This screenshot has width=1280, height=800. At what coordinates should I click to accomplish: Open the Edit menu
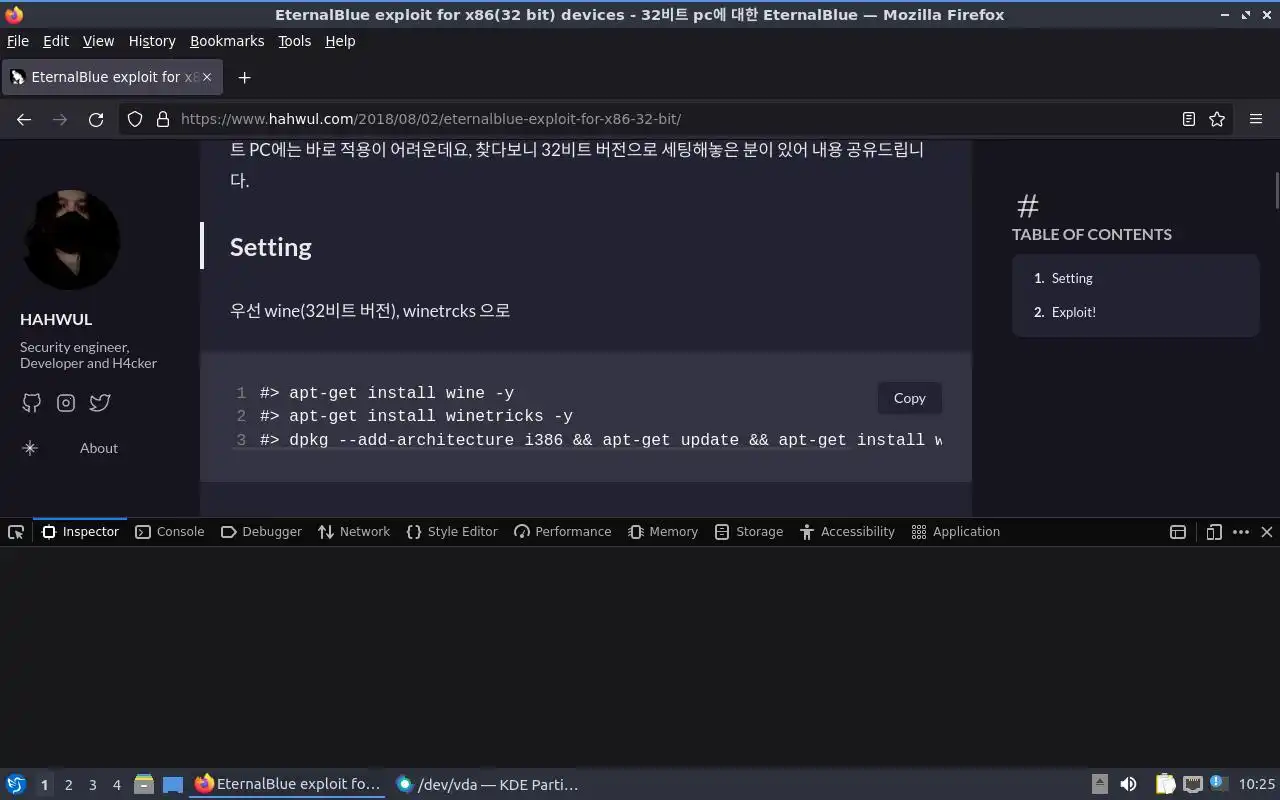56,41
